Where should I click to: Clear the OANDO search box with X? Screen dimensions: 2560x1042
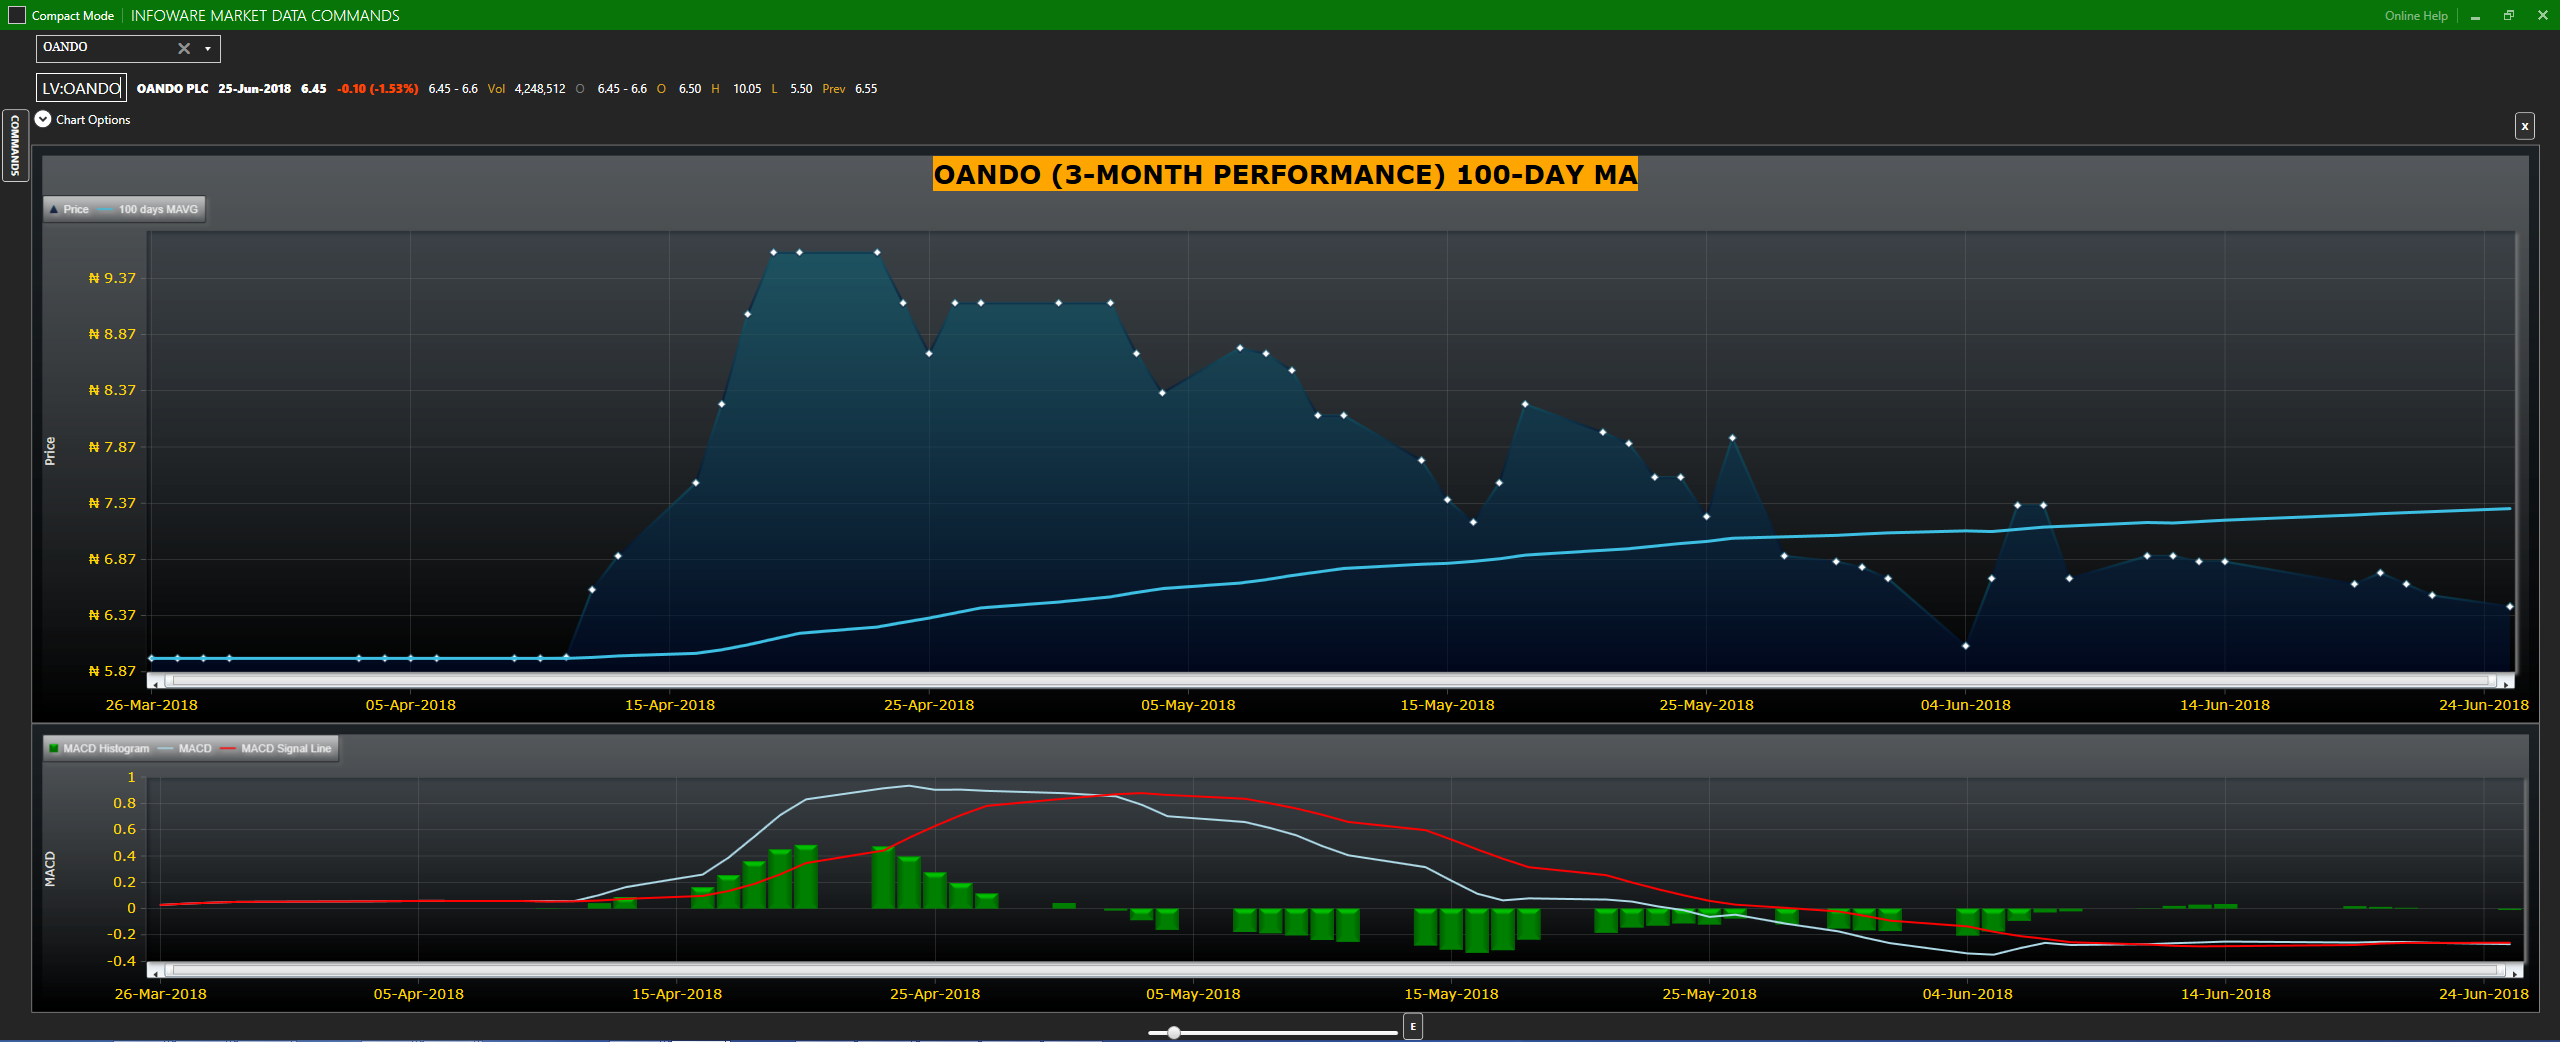pos(184,48)
